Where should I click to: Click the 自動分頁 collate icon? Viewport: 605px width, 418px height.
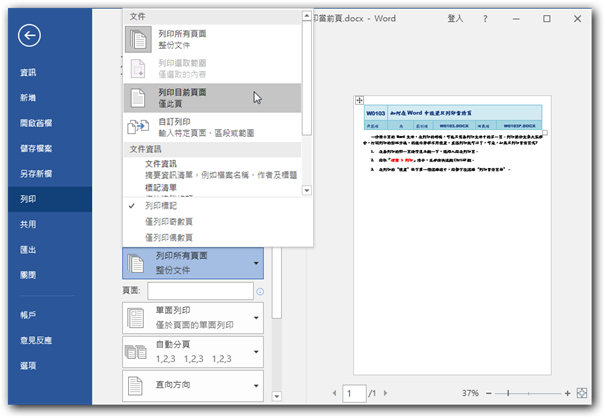[135, 352]
